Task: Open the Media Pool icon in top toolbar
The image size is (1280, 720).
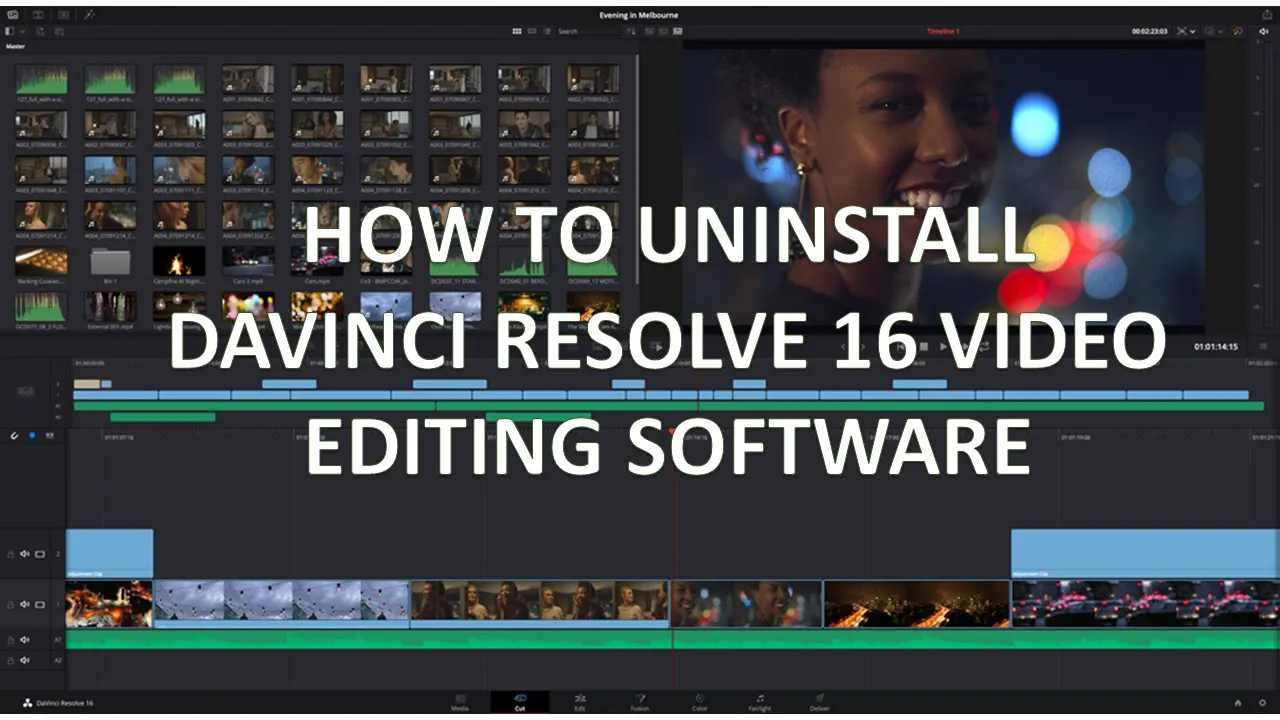Action: [13, 15]
